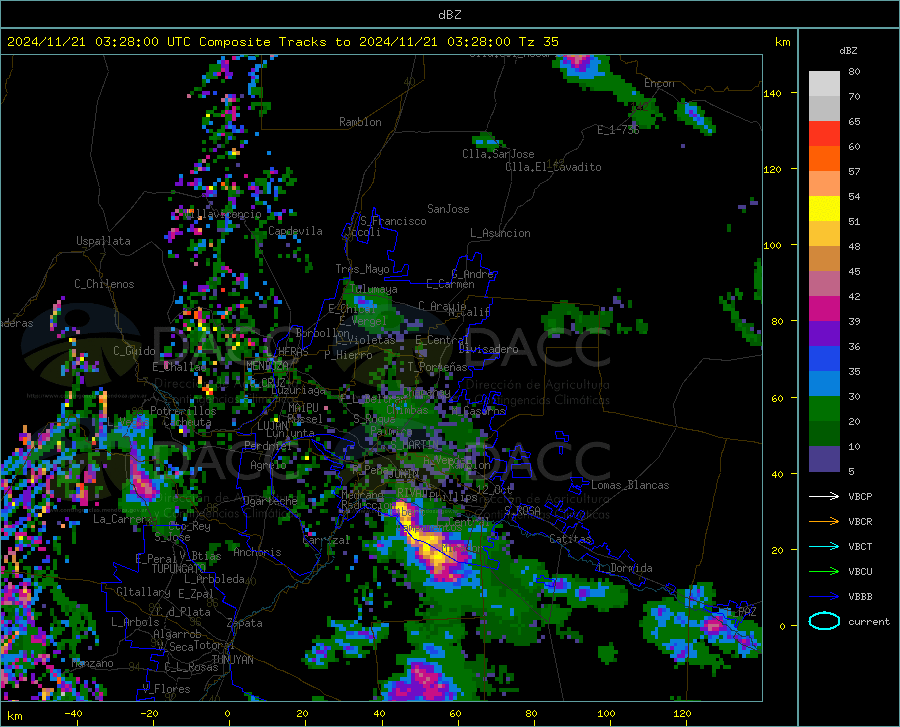Viewport: 900px width, 727px height.
Task: Click the 'dBZ' title at the top center
Action: click(x=449, y=15)
